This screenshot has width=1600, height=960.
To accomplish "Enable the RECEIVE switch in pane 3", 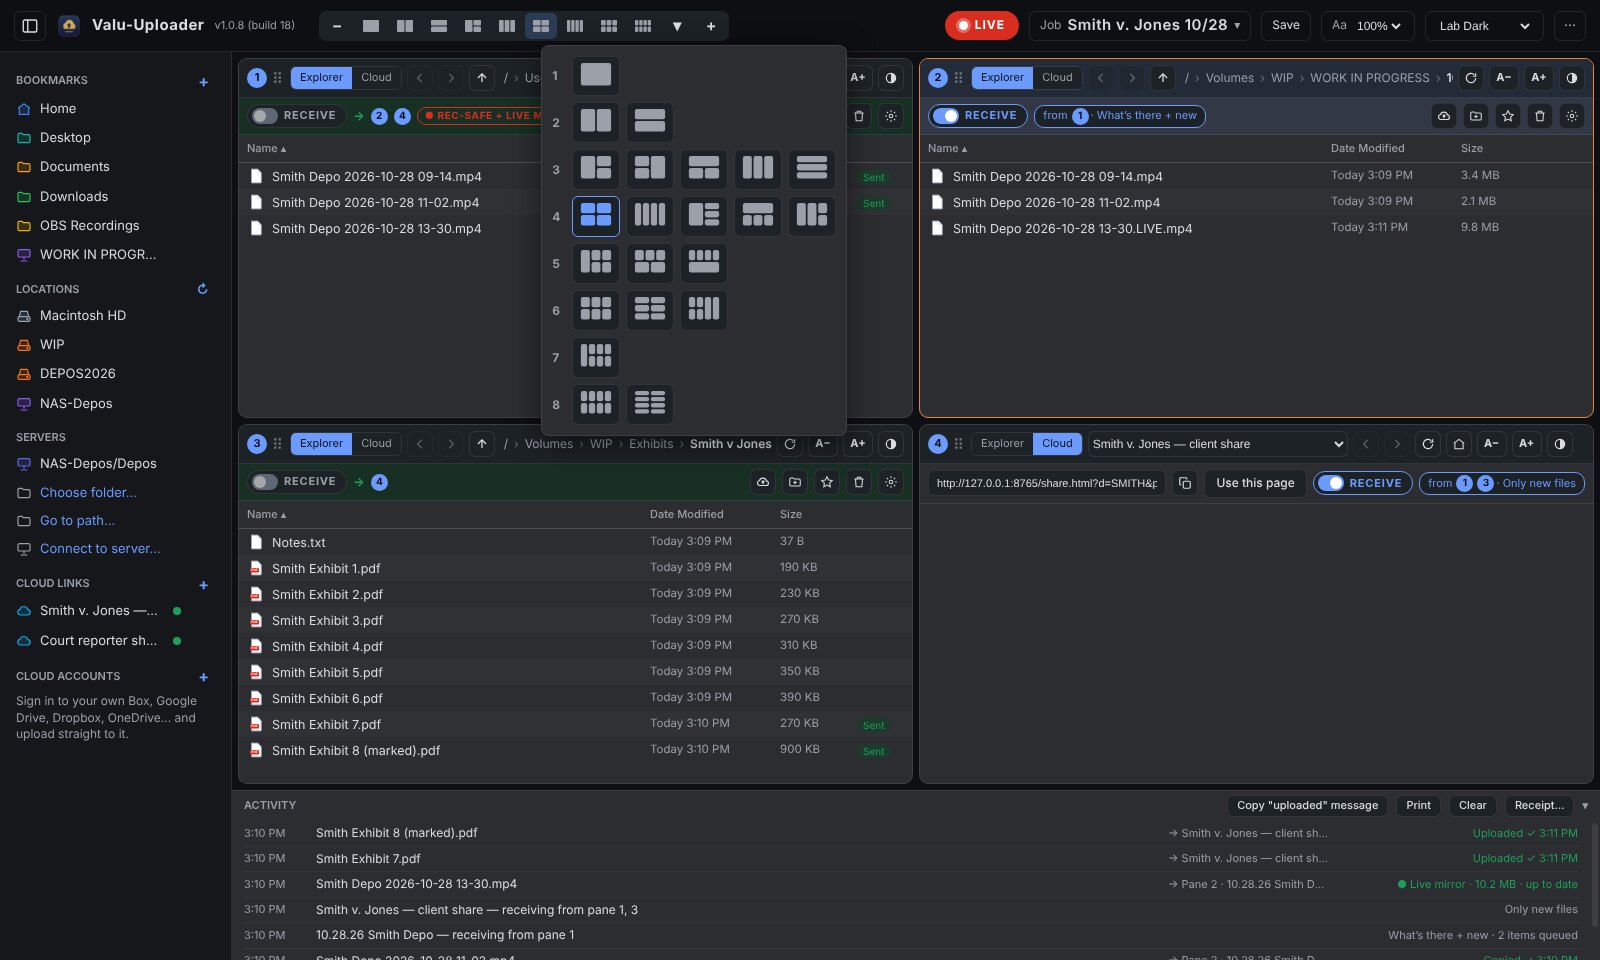I will (265, 482).
